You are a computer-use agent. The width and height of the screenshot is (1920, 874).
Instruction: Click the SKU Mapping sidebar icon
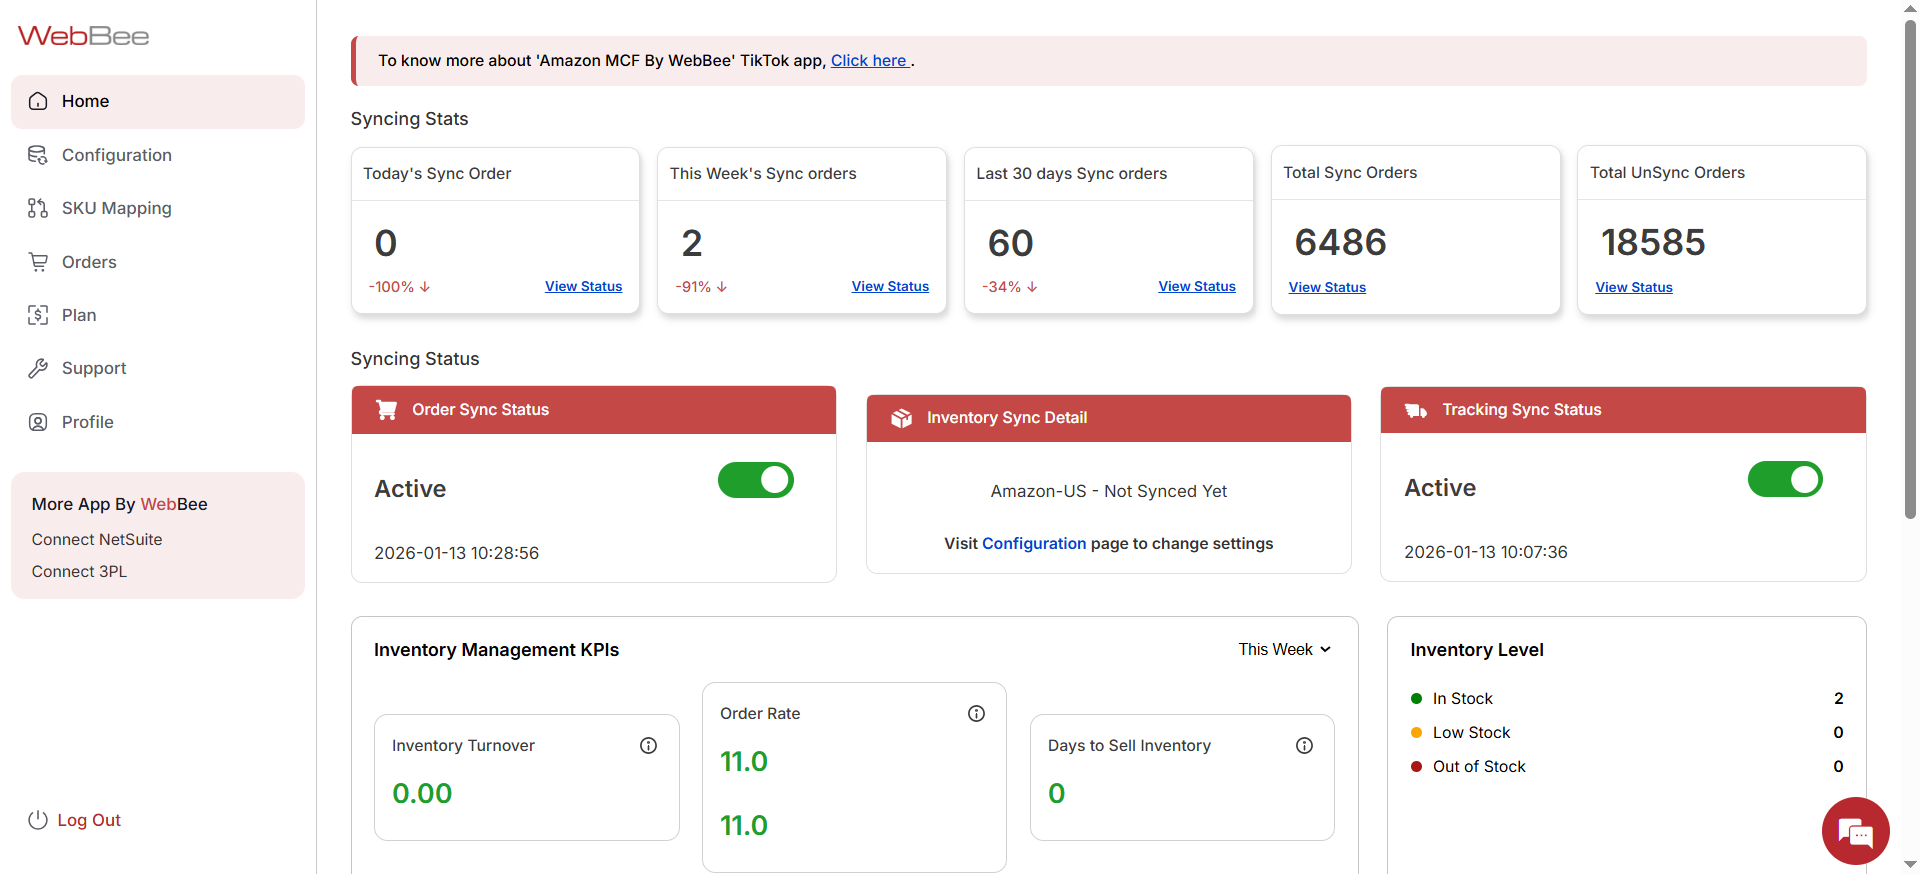[x=38, y=208]
